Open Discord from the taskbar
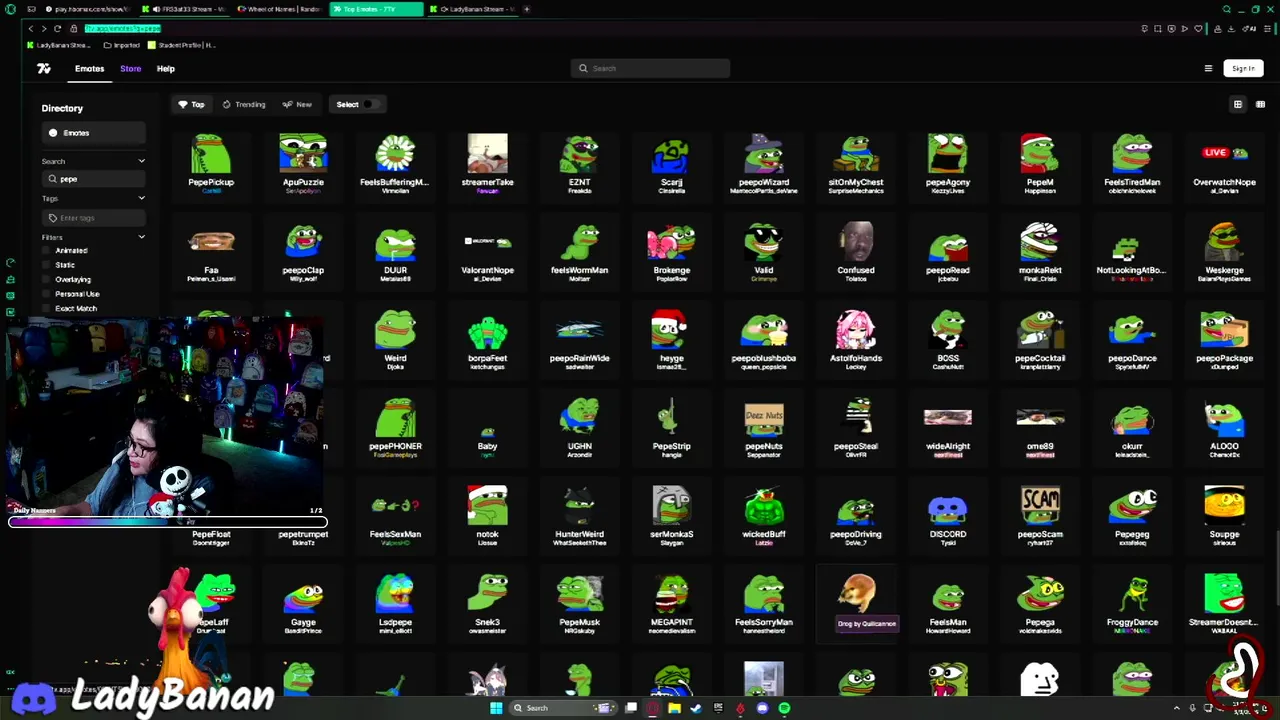 pos(762,708)
